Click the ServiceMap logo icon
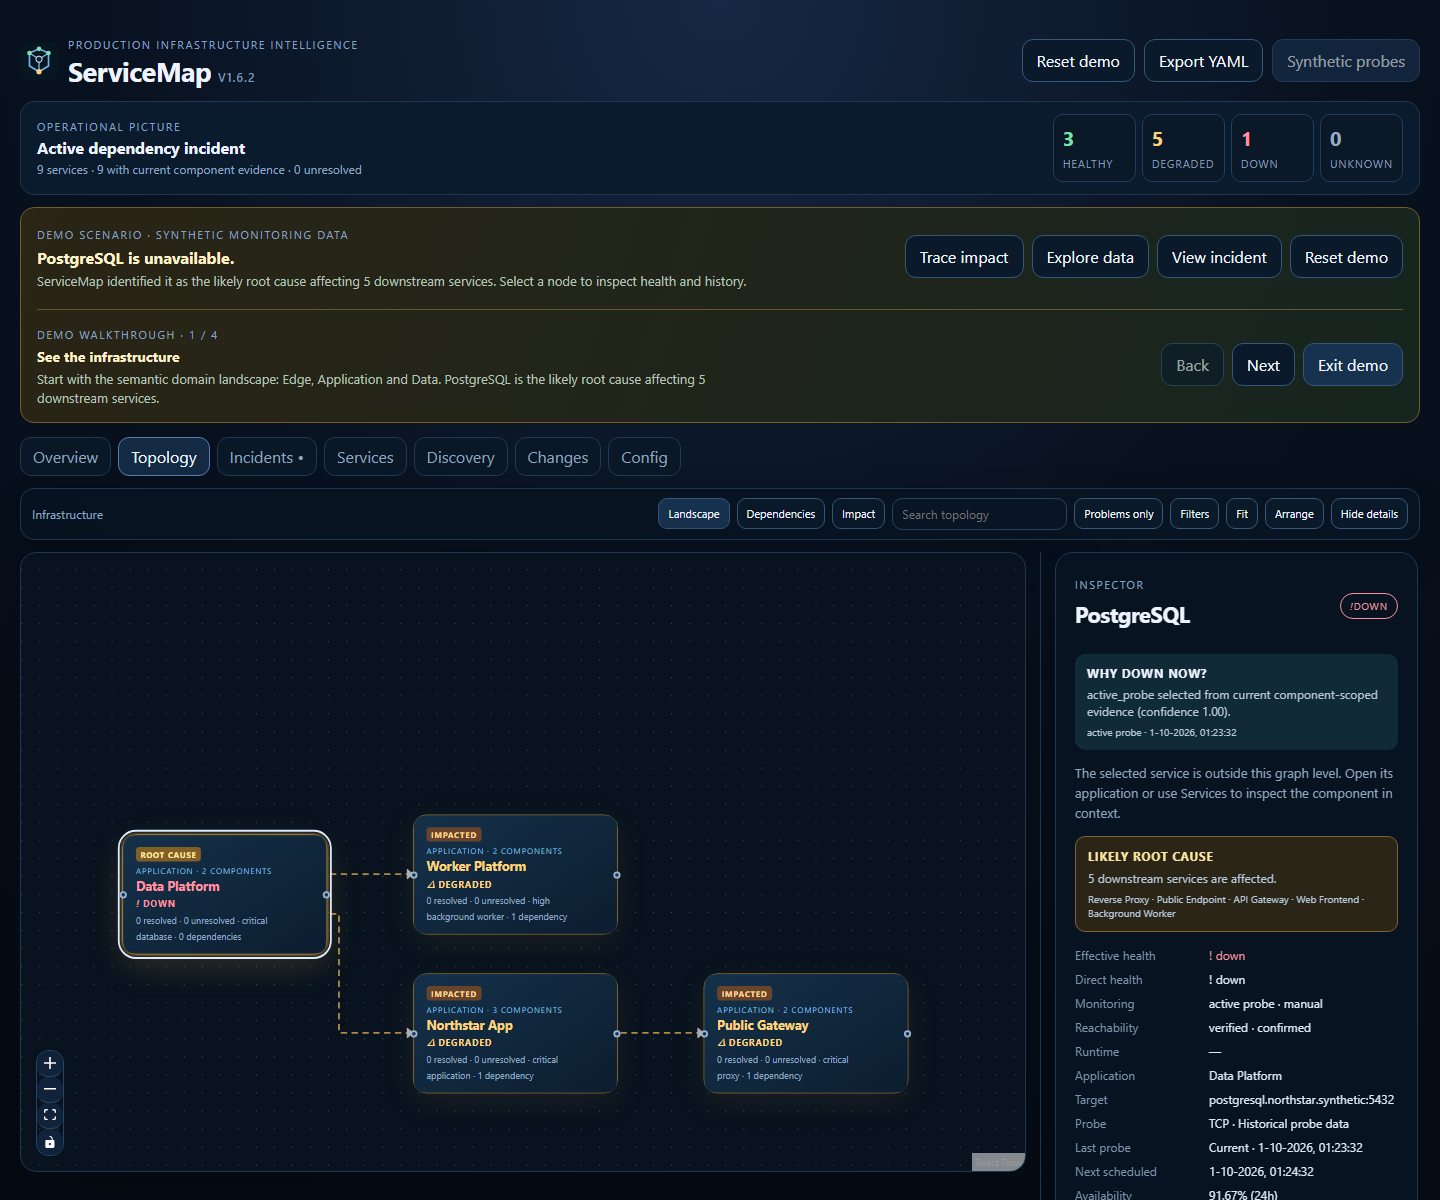Image resolution: width=1440 pixels, height=1200 pixels. tap(39, 60)
